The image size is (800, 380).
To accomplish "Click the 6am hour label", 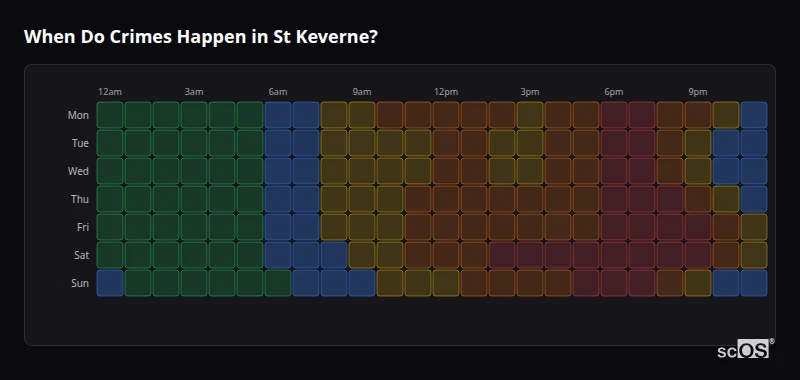I will [x=278, y=92].
